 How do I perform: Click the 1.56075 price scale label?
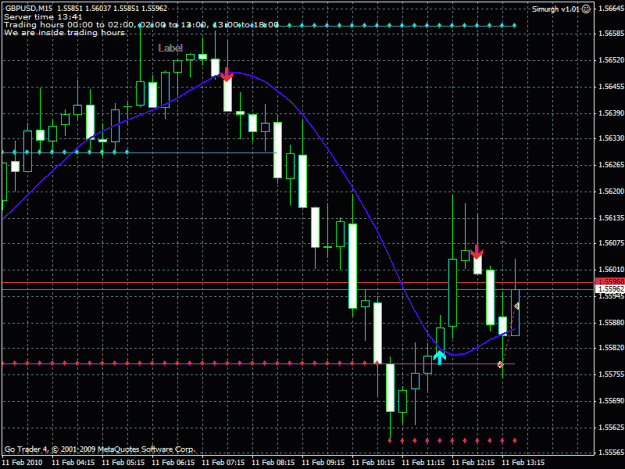coord(611,243)
